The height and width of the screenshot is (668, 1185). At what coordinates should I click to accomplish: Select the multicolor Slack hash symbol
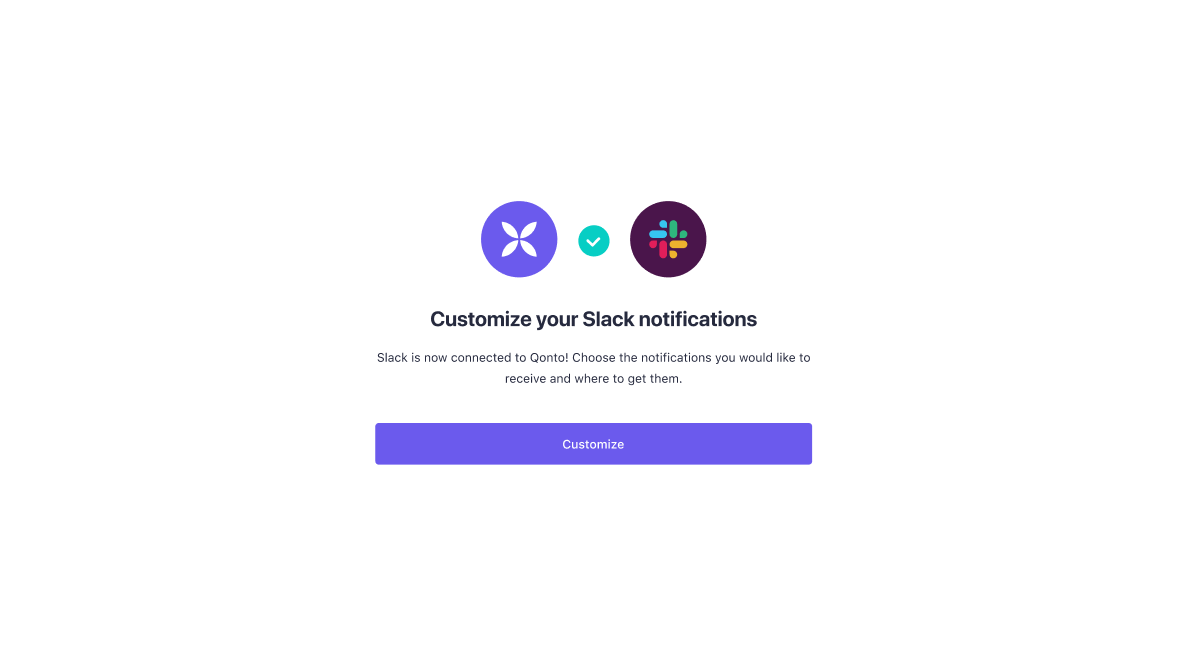pos(668,239)
